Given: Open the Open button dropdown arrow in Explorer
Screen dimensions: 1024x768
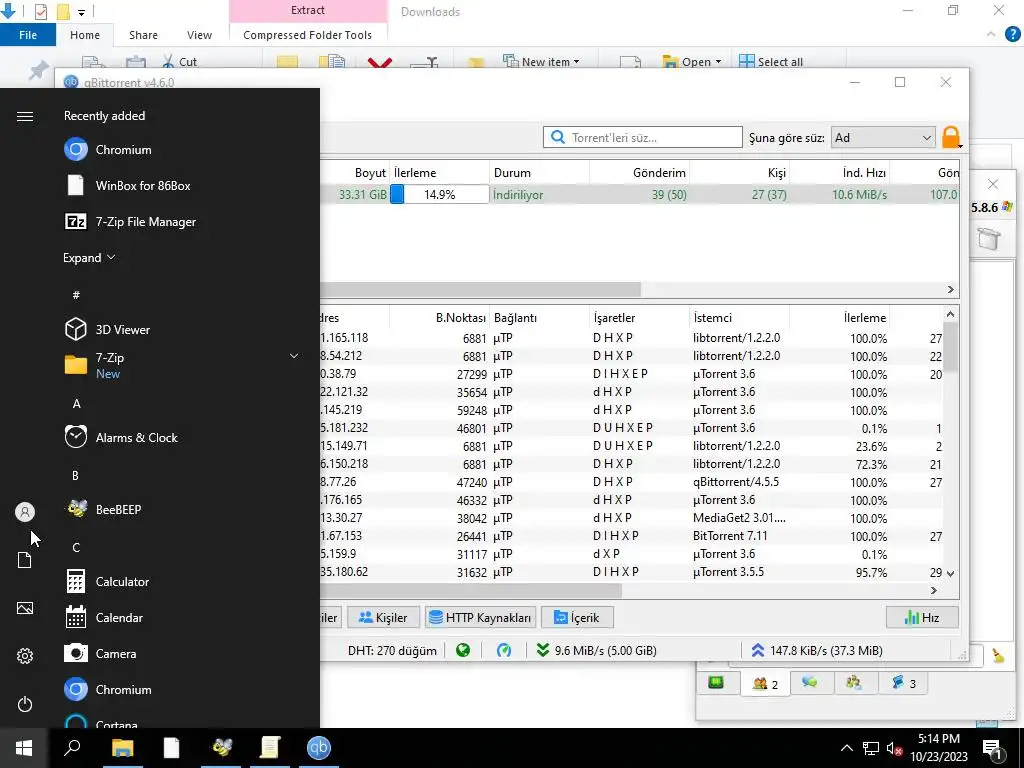Looking at the screenshot, I should (x=718, y=61).
